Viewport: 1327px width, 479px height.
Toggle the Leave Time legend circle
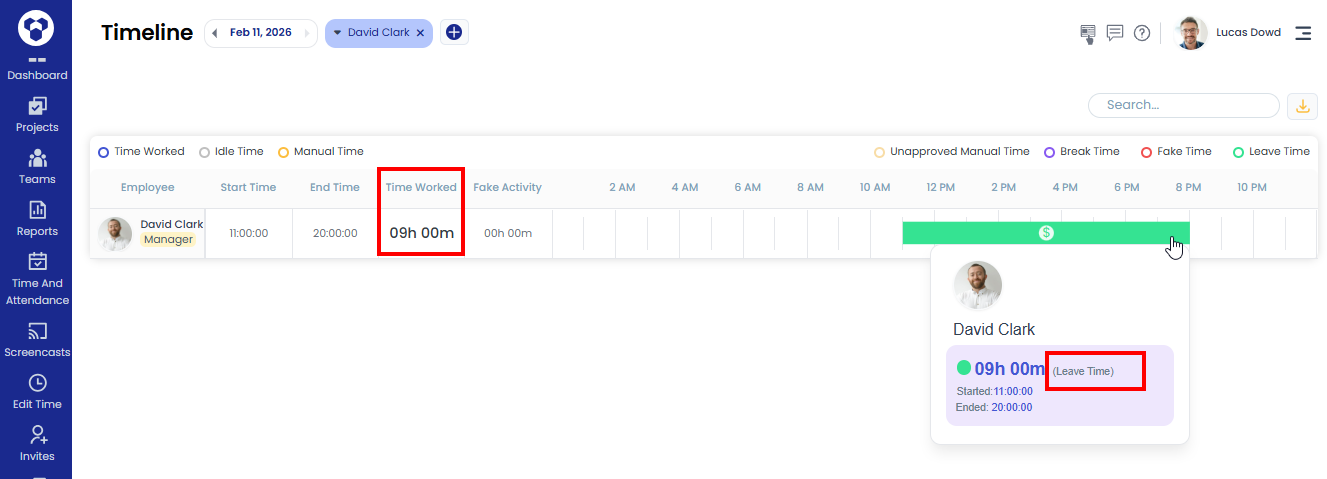click(x=1238, y=152)
